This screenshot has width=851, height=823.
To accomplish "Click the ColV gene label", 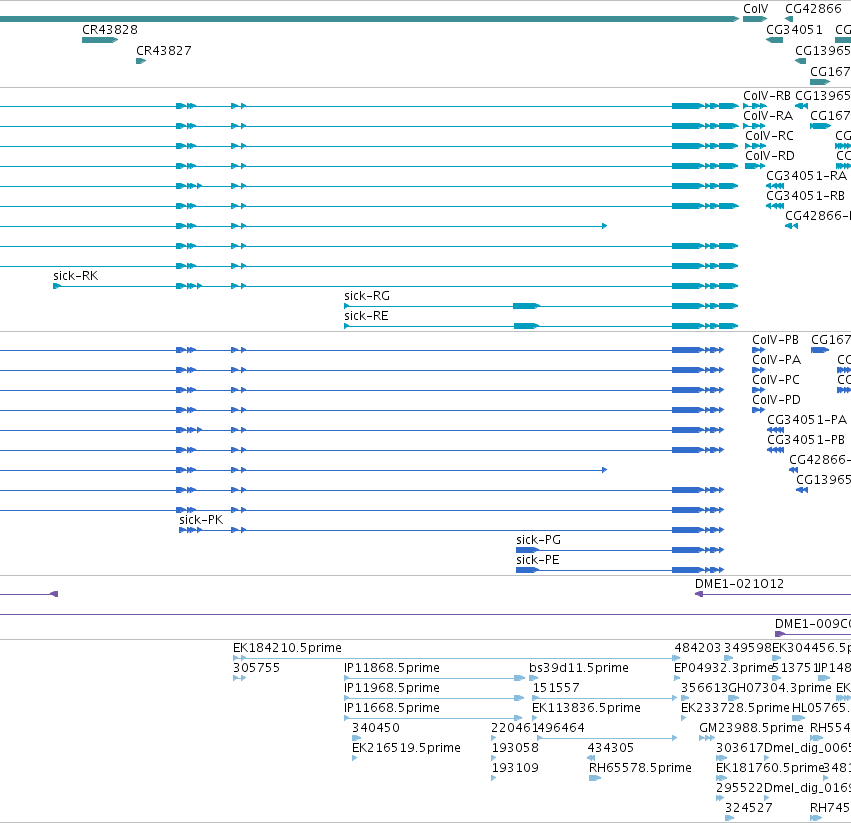I will (755, 9).
